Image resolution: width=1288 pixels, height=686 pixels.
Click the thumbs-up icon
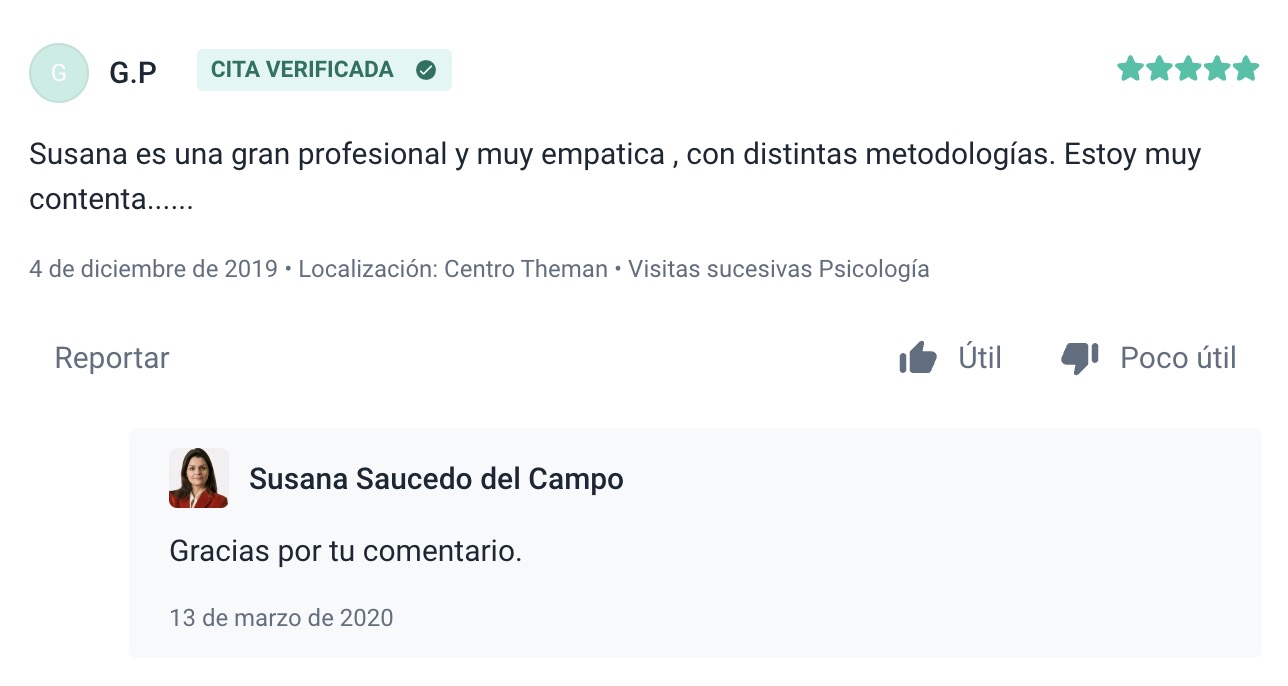pos(917,358)
